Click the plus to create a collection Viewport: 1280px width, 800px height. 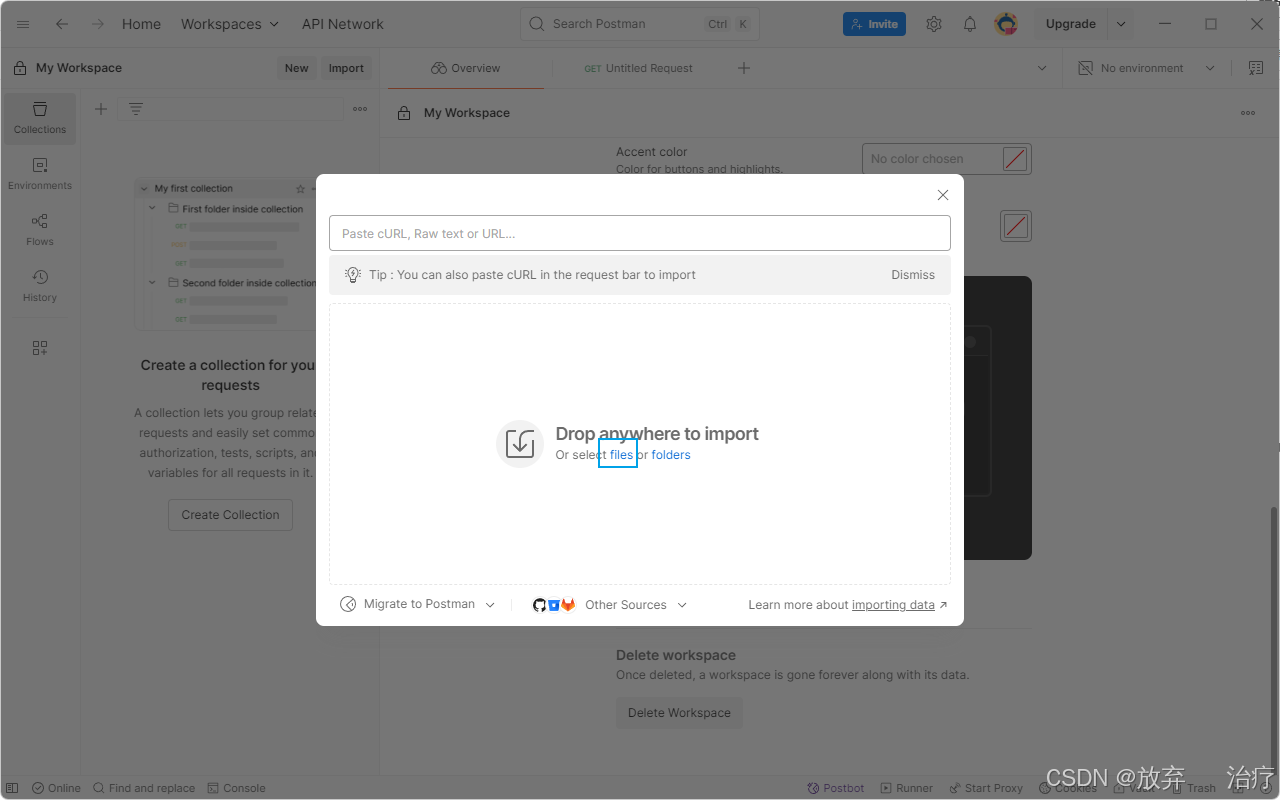(x=100, y=109)
